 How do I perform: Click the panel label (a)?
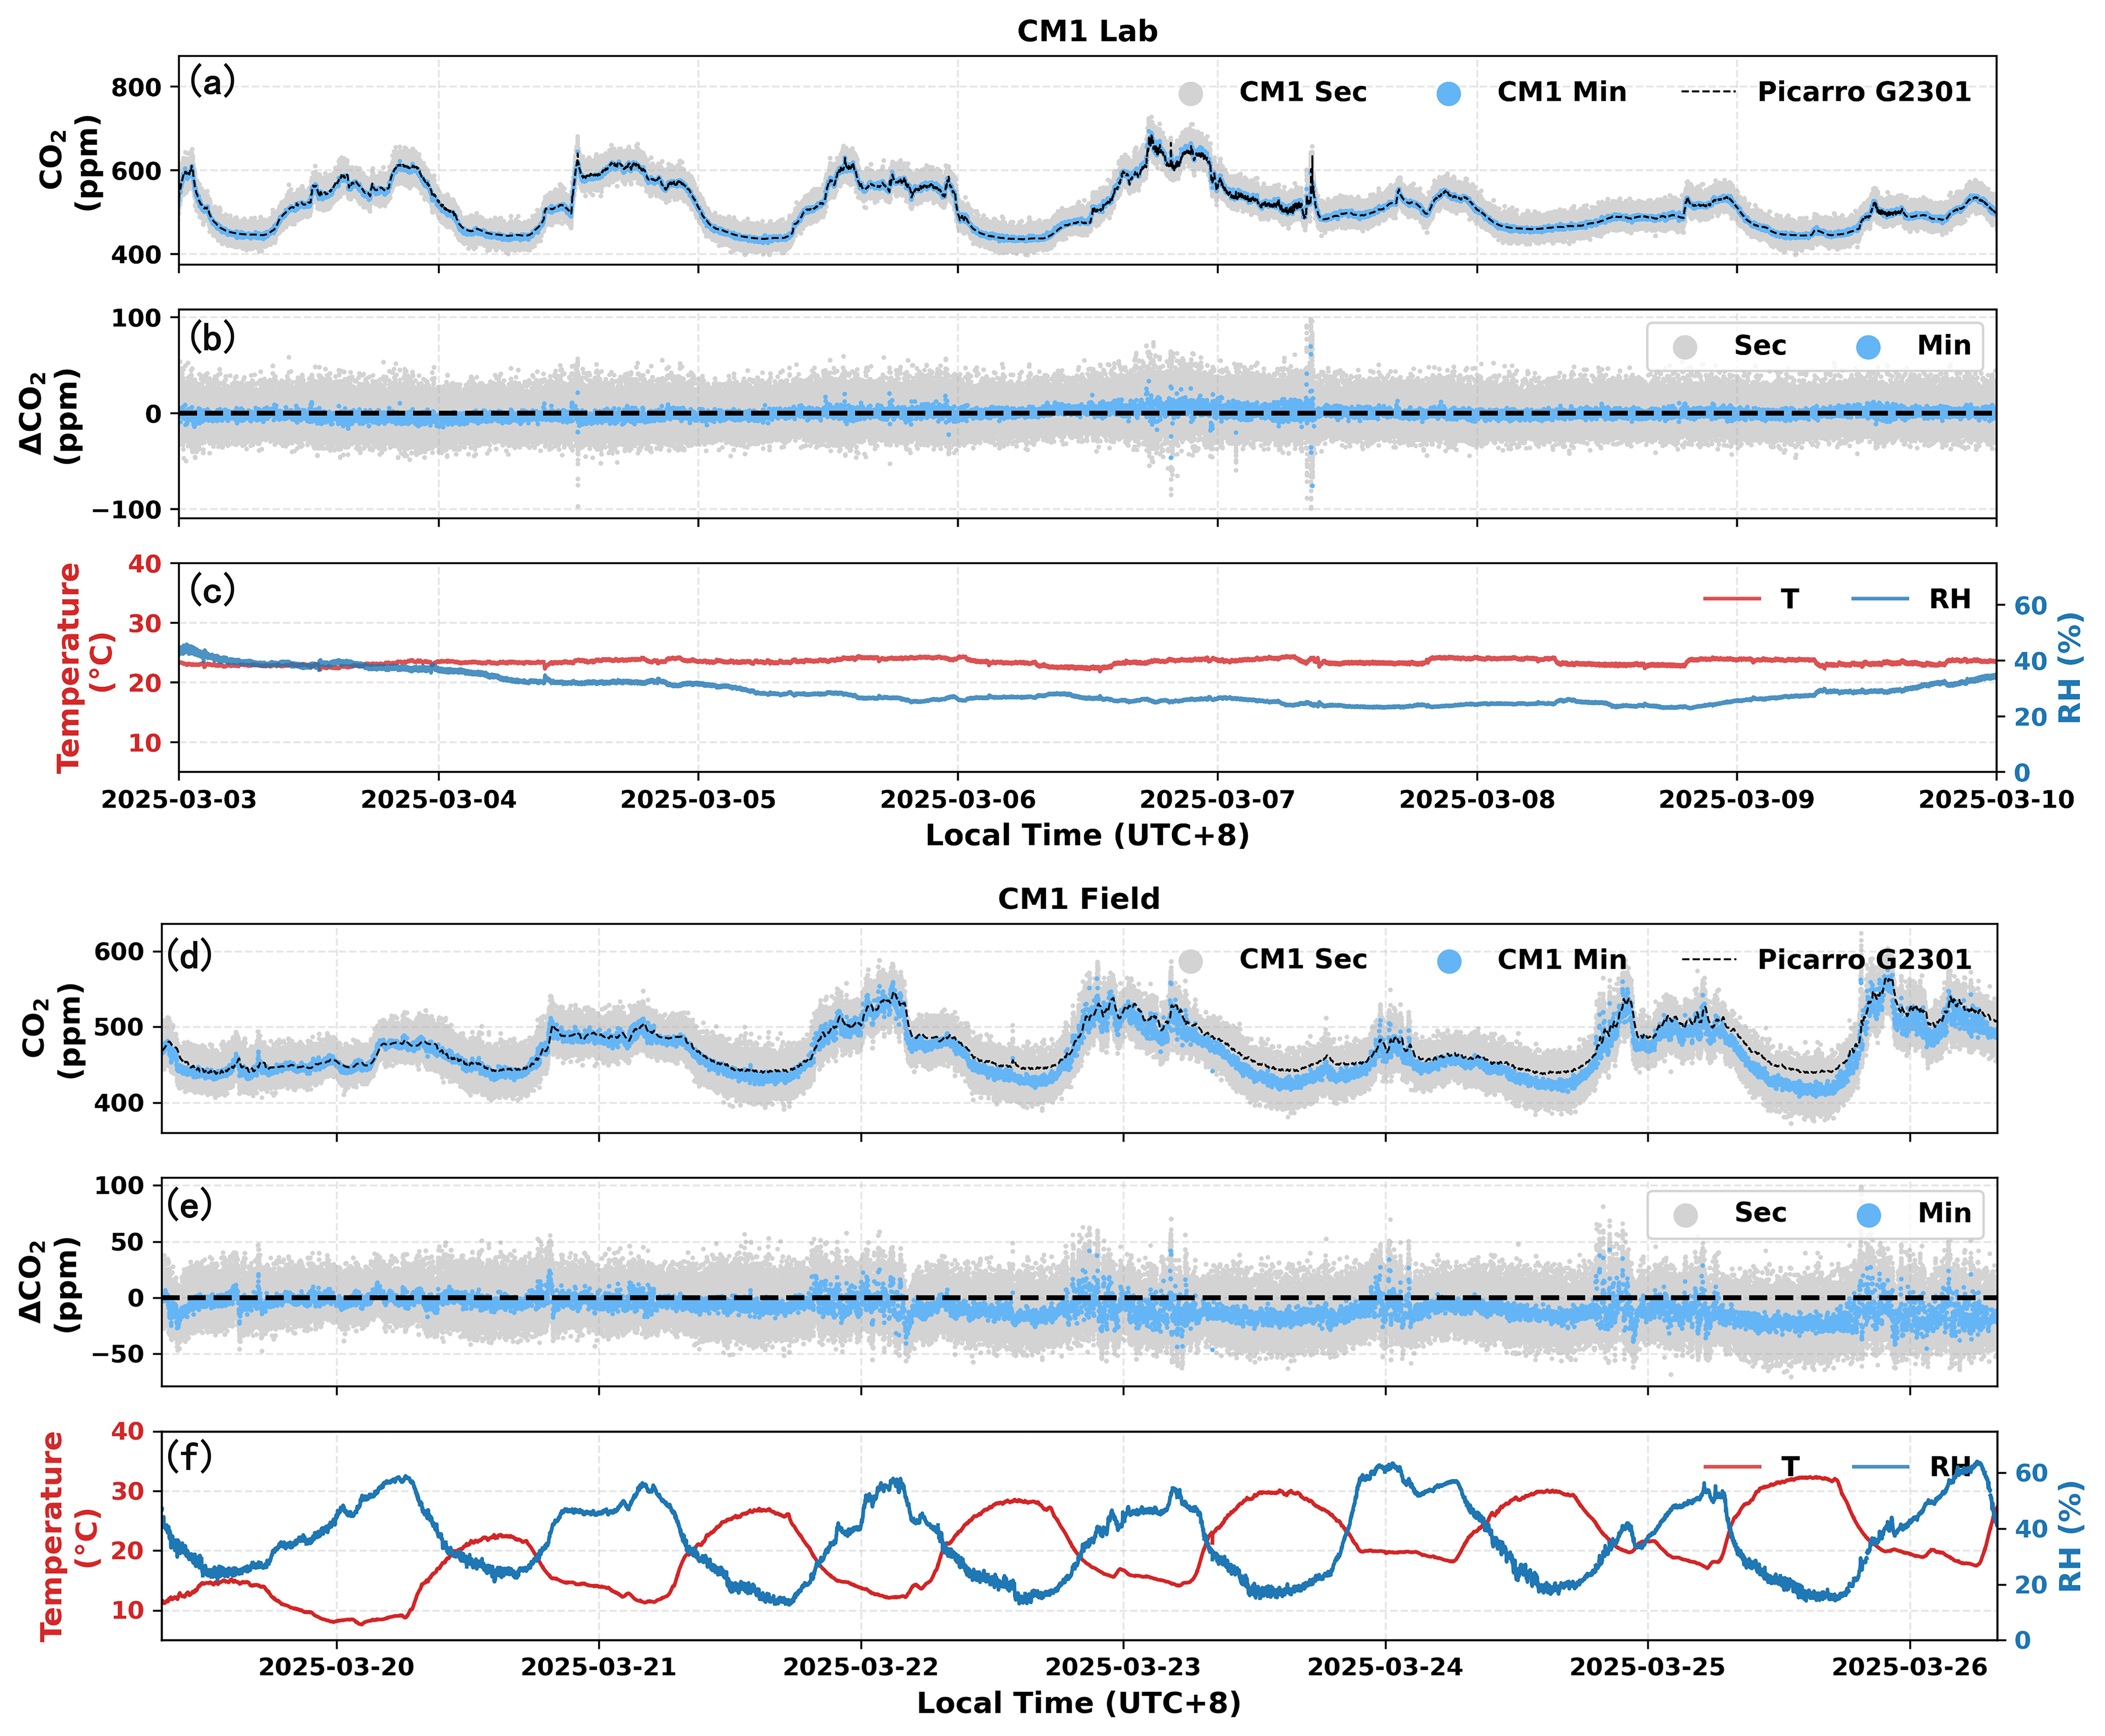(x=212, y=81)
